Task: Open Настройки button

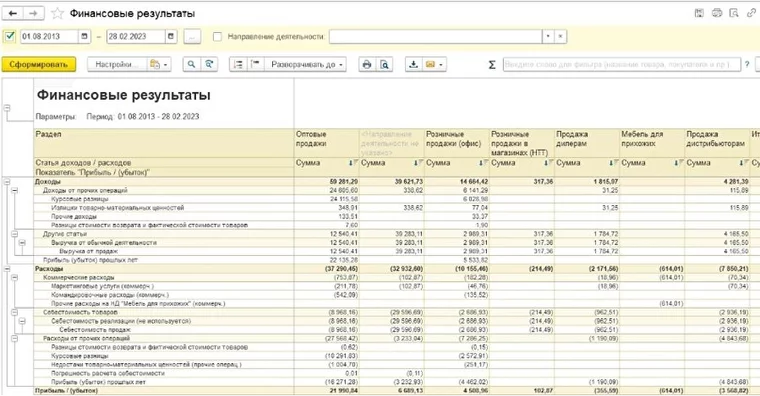Action: [117, 64]
